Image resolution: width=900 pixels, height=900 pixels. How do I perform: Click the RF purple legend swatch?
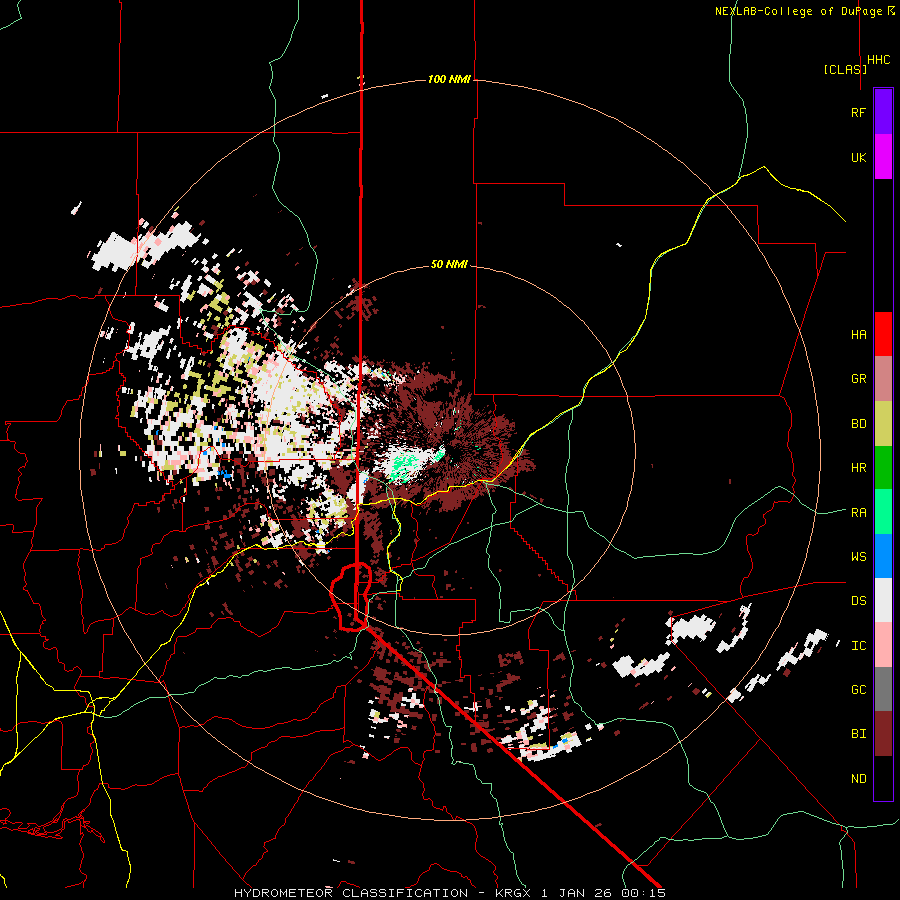coord(883,112)
